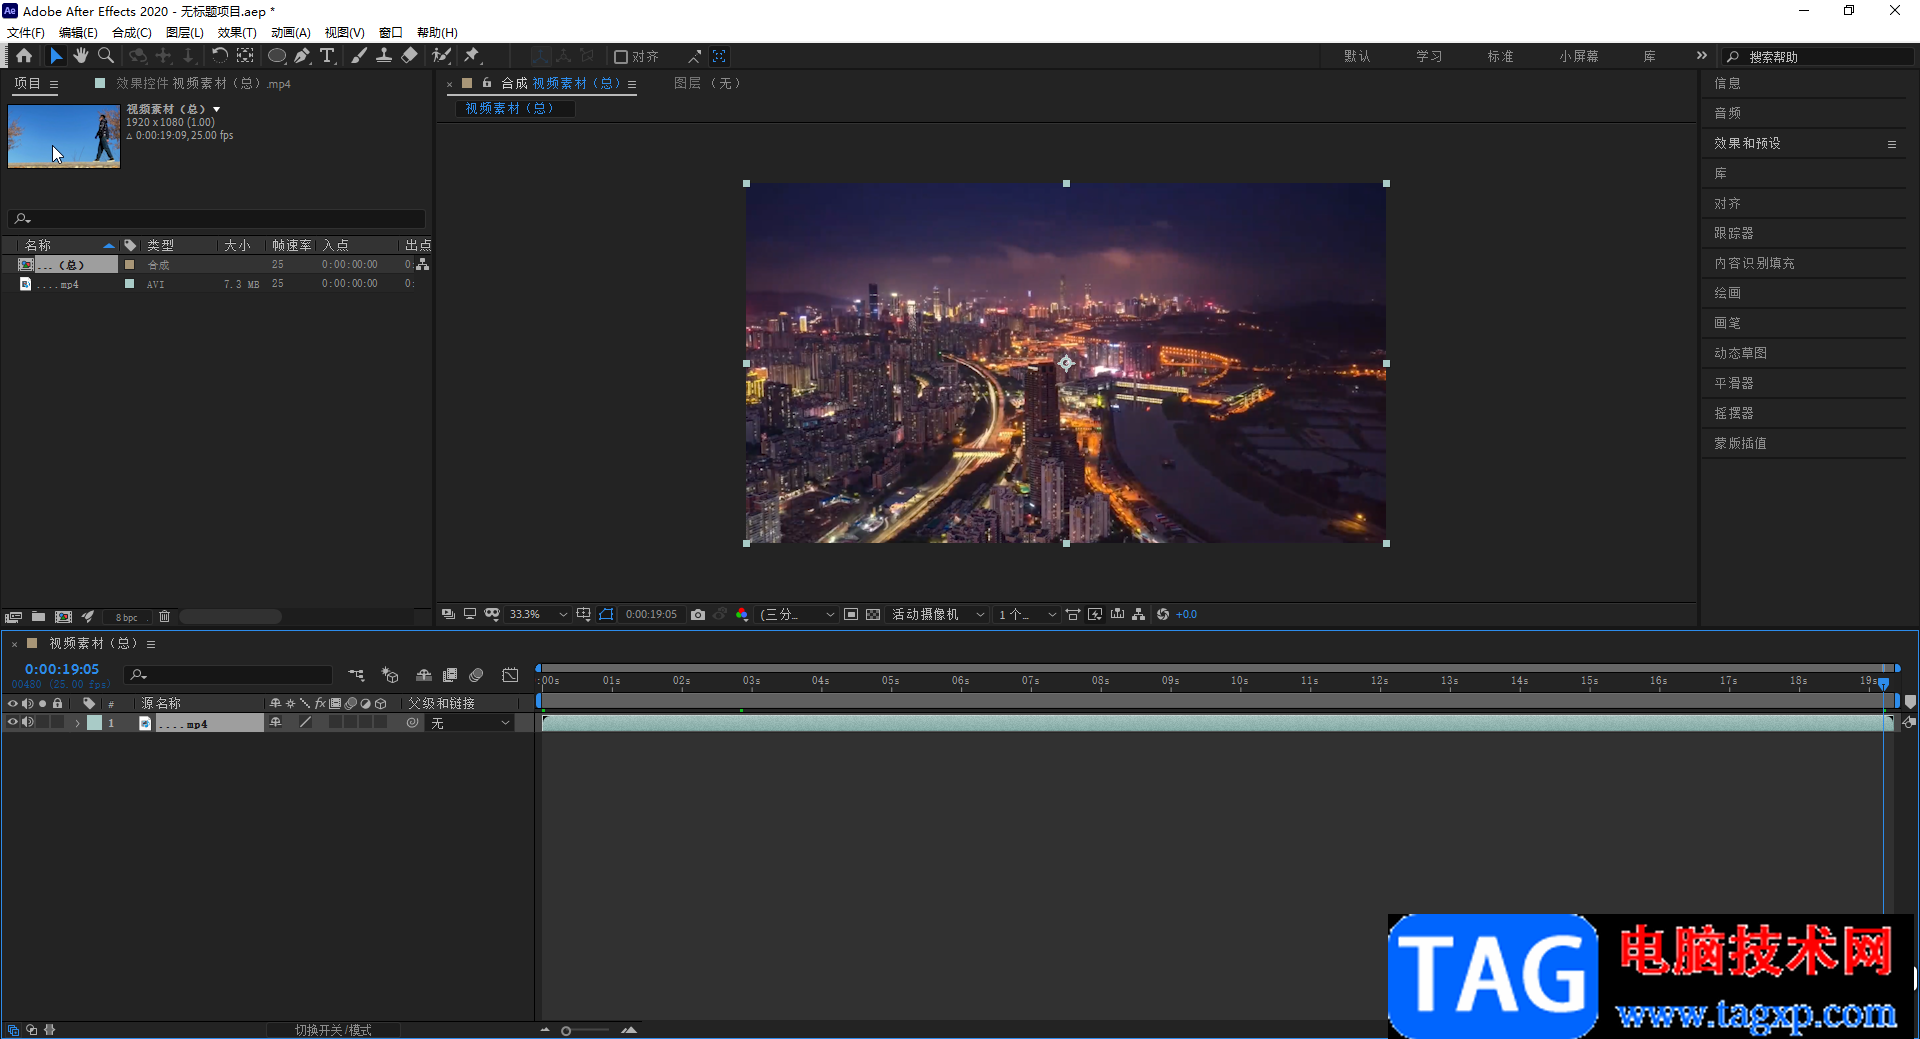Select the Selection arrow tool
The height and width of the screenshot is (1039, 1920).
[56, 56]
